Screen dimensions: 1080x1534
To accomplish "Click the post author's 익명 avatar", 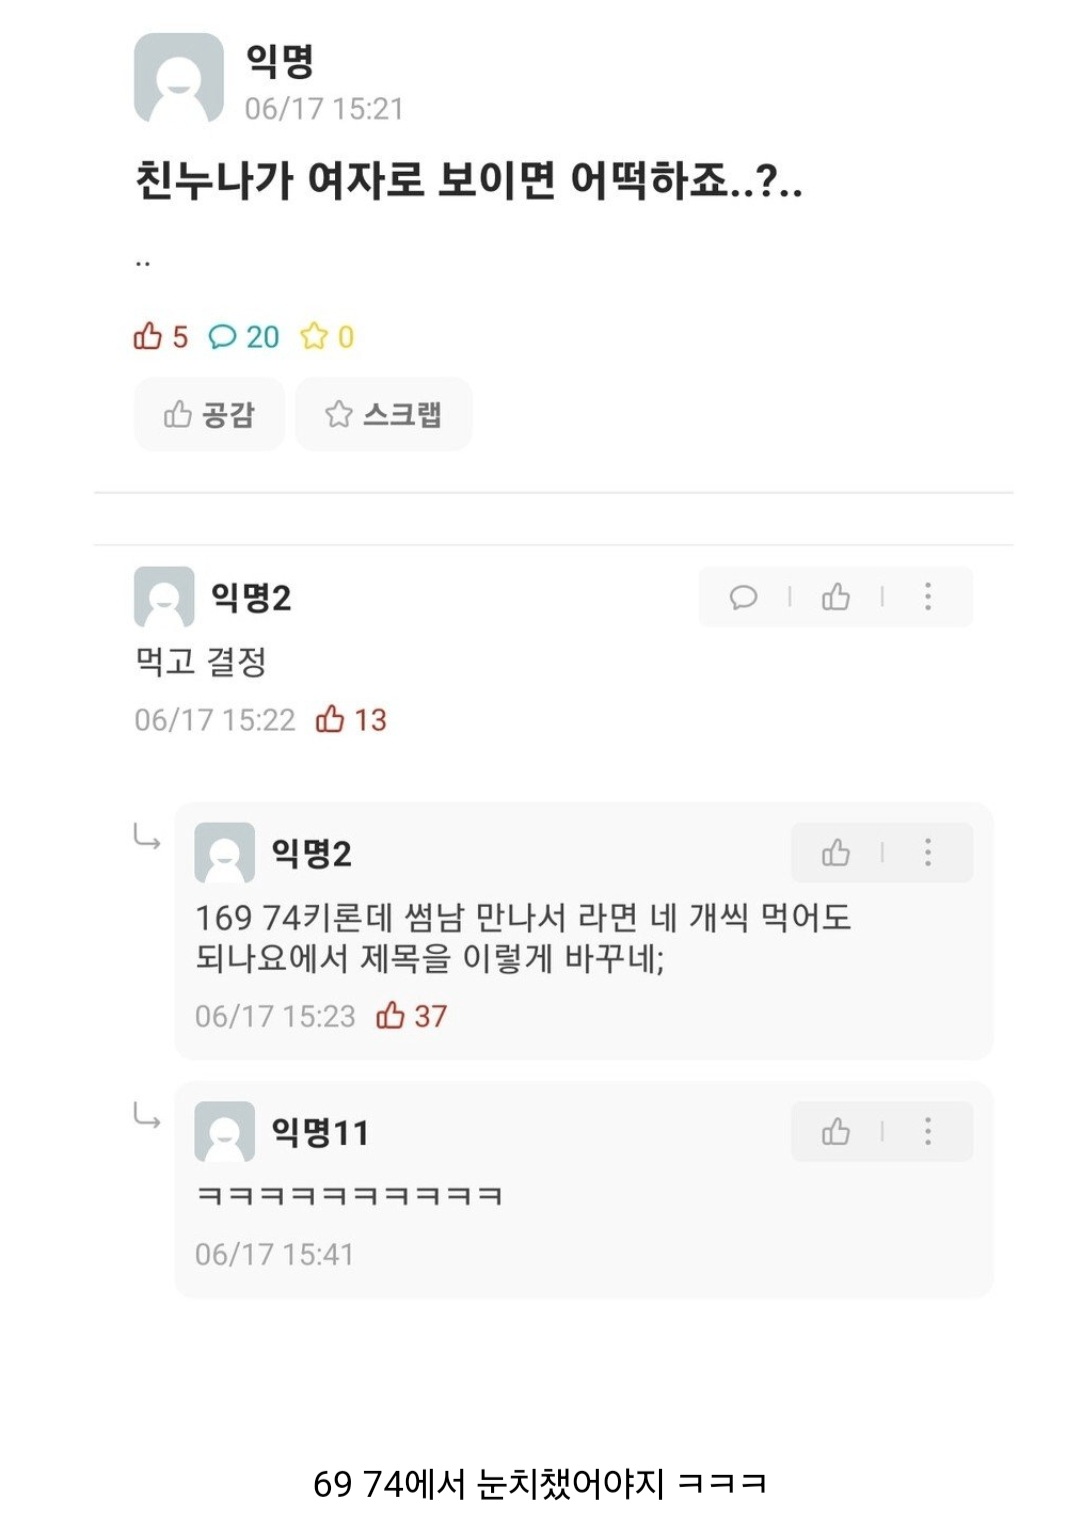I will pyautogui.click(x=179, y=78).
